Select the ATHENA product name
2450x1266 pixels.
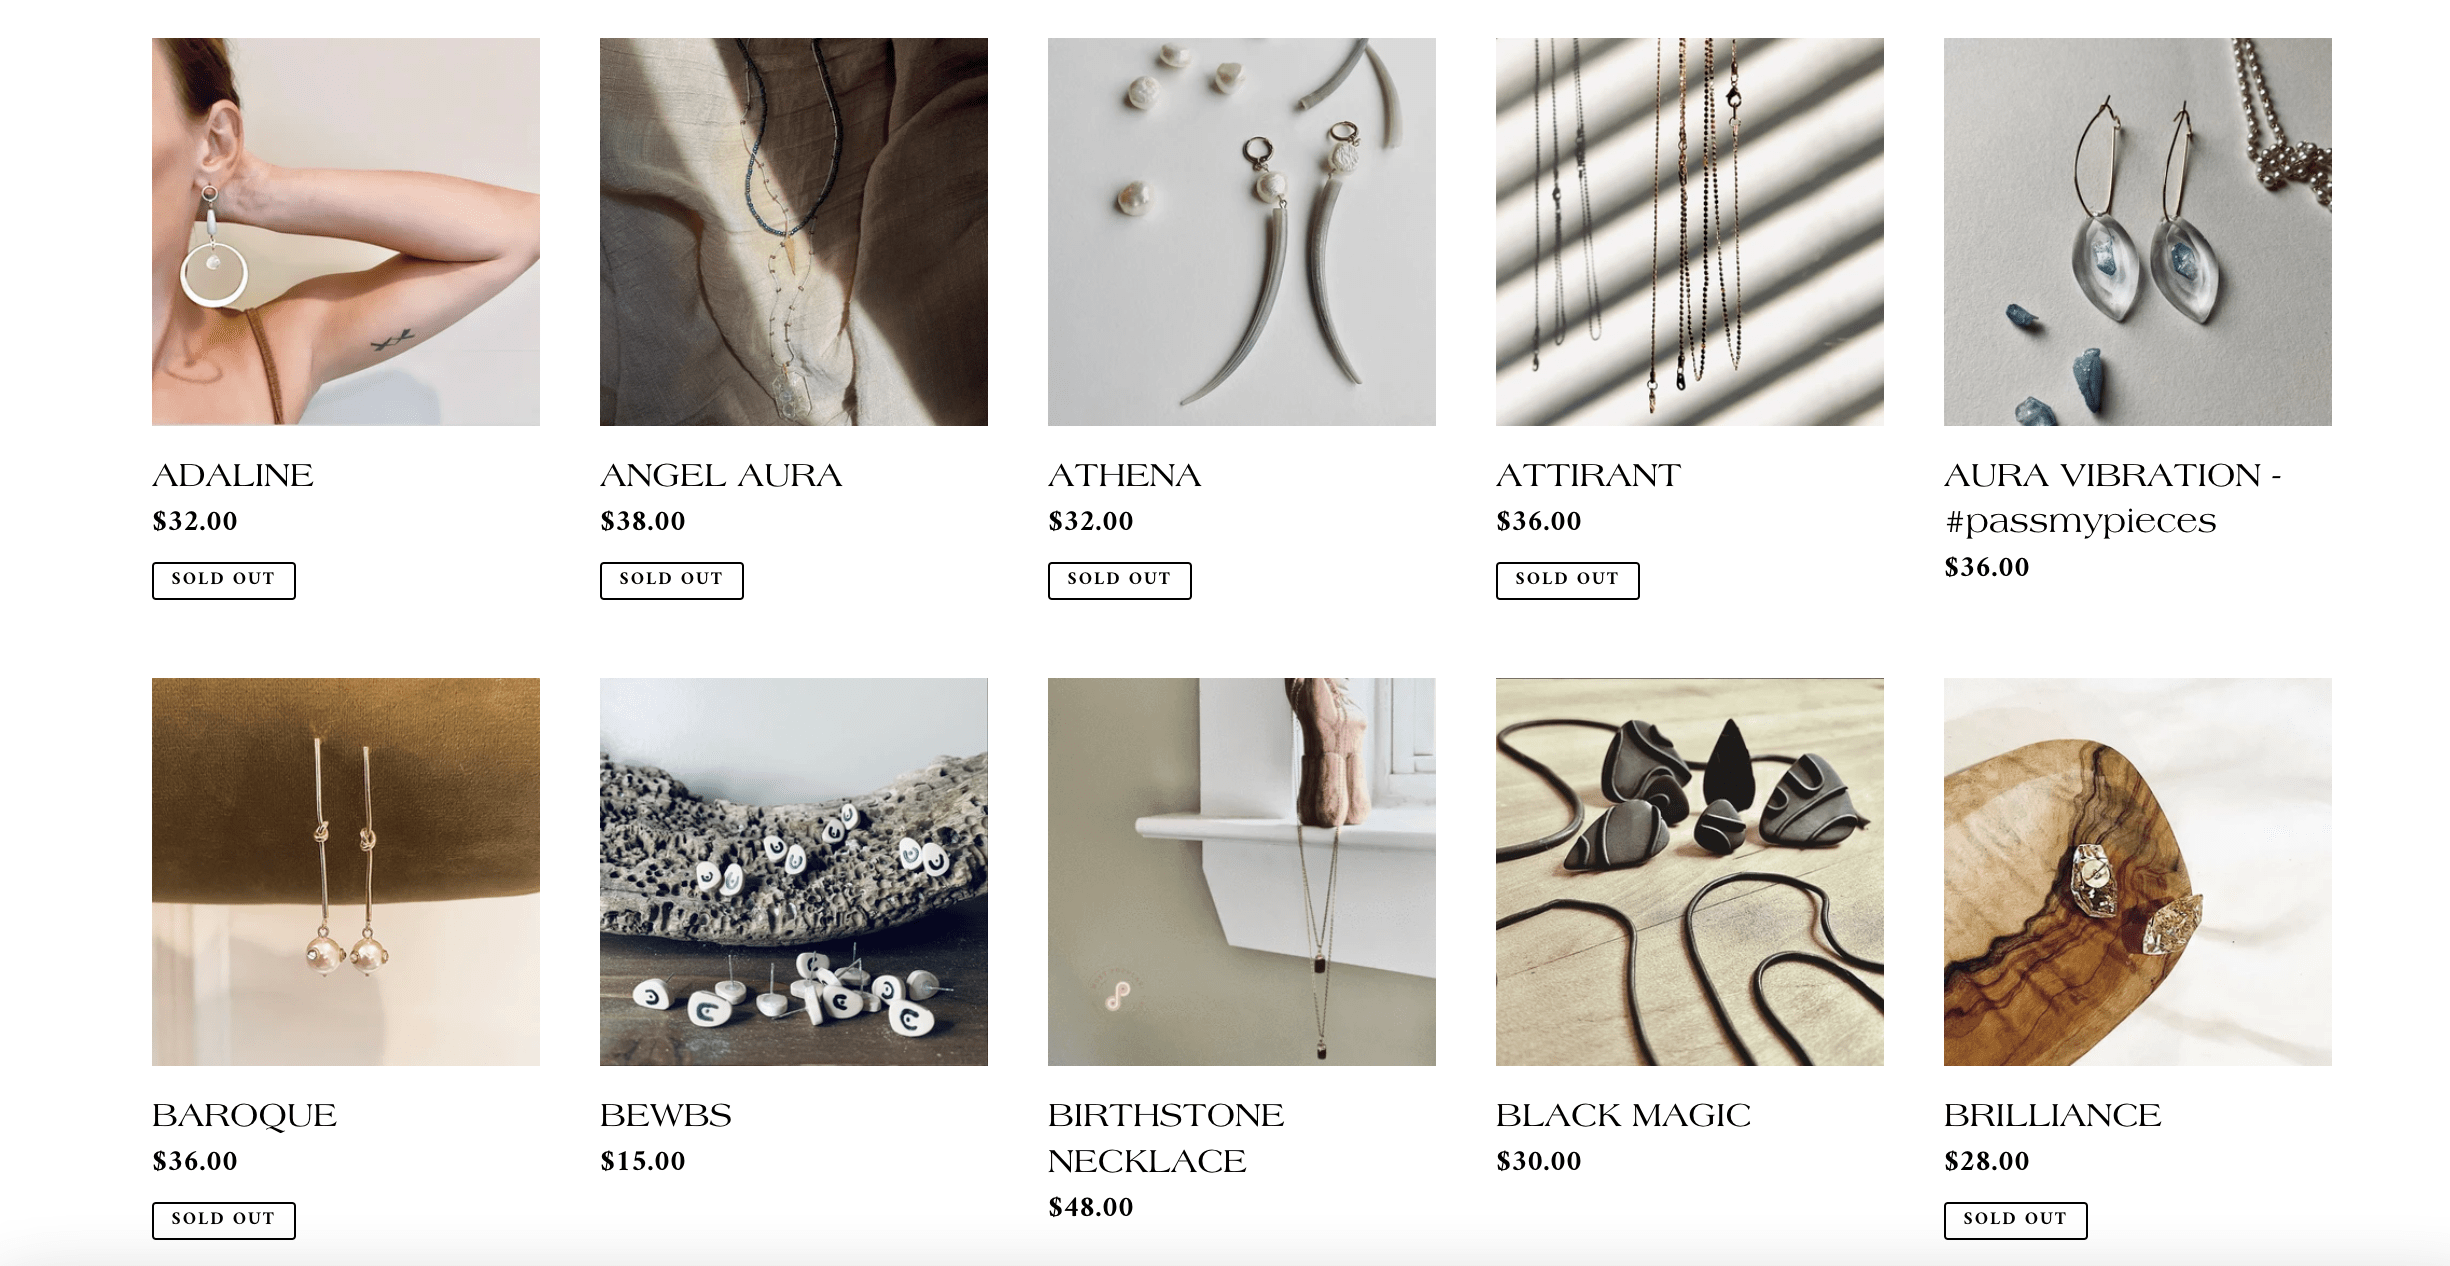(1124, 475)
